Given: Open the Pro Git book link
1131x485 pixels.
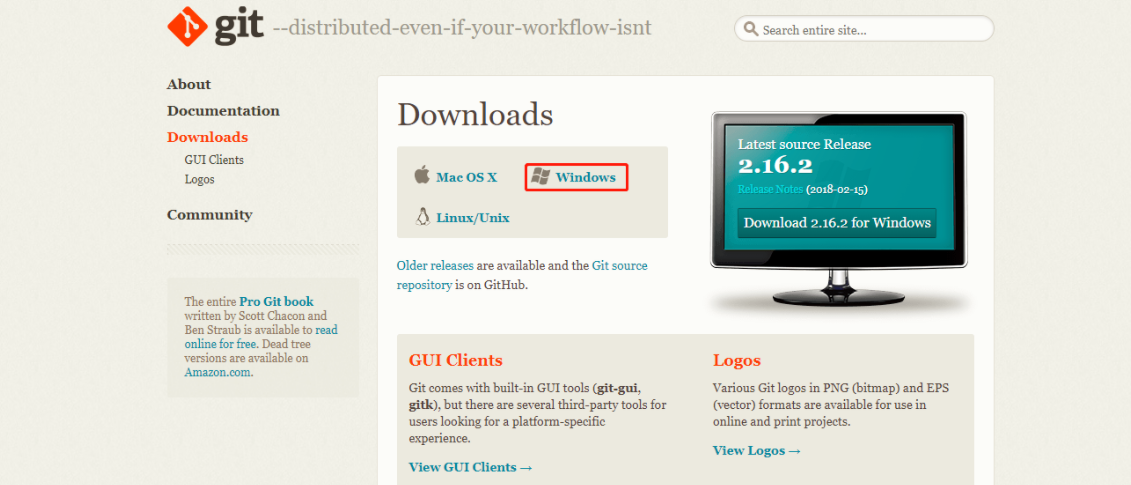Looking at the screenshot, I should pos(277,302).
